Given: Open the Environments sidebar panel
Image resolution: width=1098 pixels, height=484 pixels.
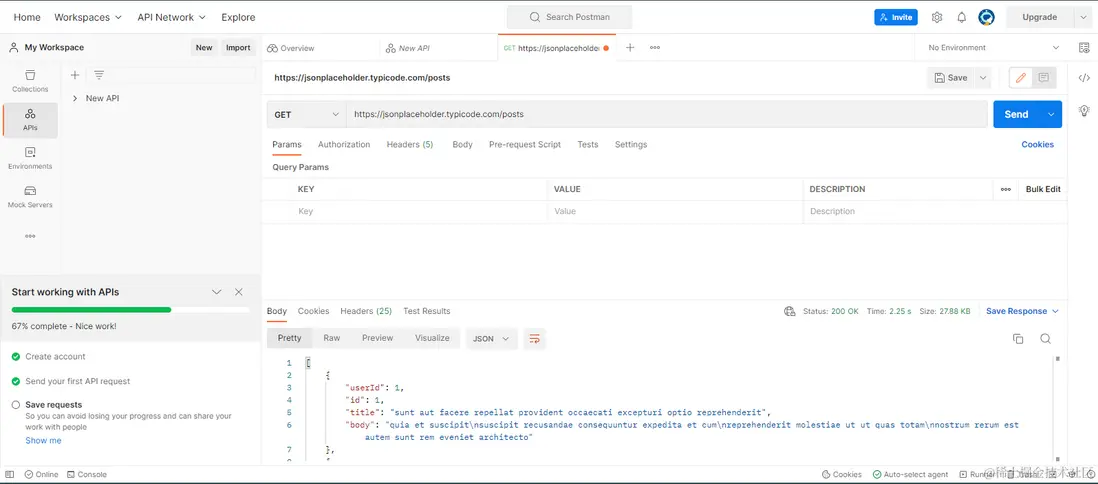Looking at the screenshot, I should [30, 158].
